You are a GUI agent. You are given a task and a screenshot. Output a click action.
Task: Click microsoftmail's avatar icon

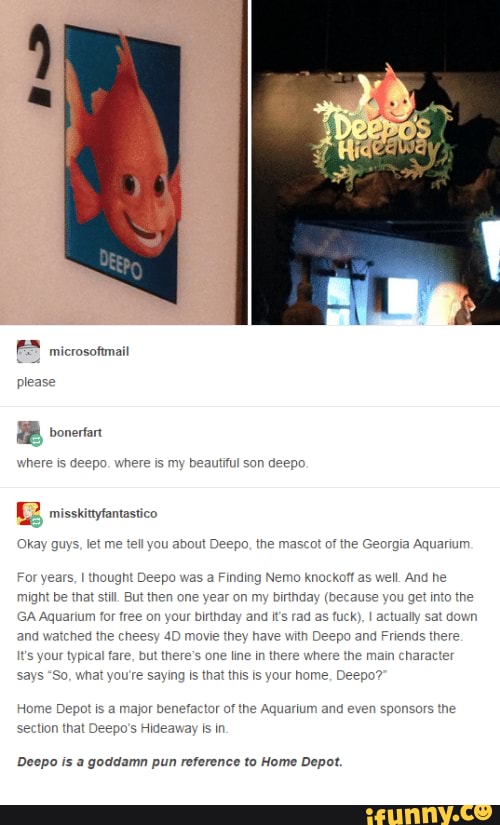(28, 351)
